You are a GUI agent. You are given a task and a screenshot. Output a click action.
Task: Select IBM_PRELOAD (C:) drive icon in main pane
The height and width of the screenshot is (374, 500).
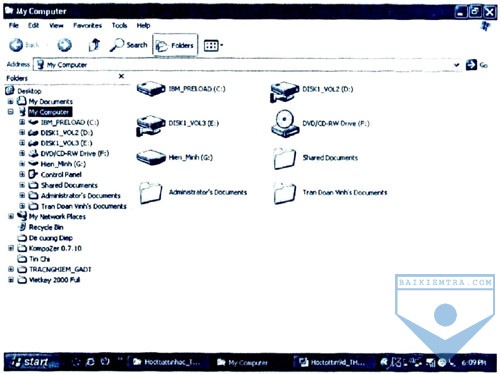[x=151, y=89]
